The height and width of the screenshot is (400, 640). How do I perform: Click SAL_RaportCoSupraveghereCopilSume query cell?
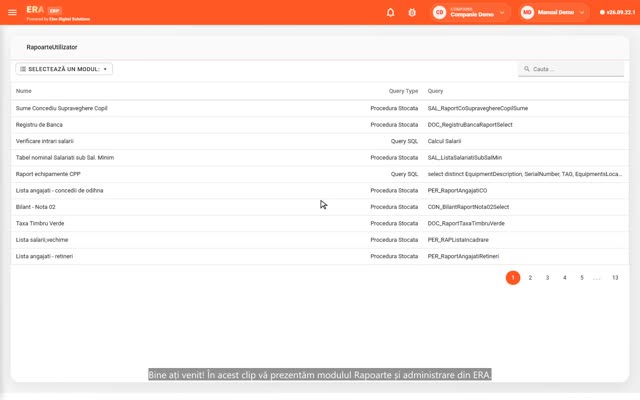coord(478,108)
